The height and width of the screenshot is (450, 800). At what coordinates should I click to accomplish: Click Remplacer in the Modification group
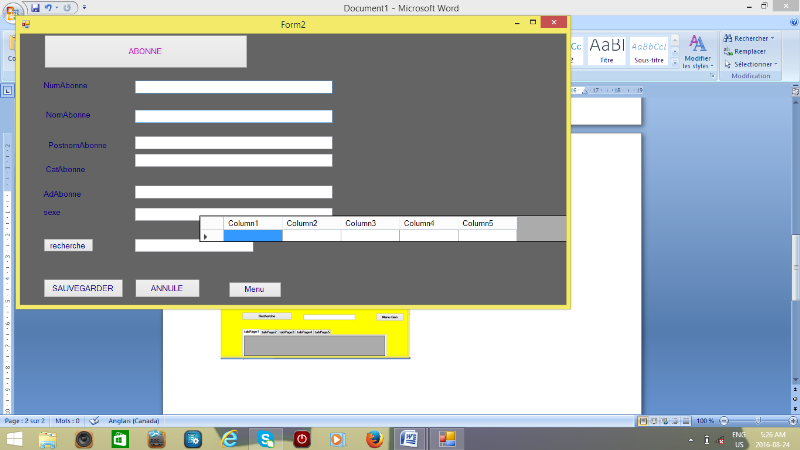coord(745,51)
